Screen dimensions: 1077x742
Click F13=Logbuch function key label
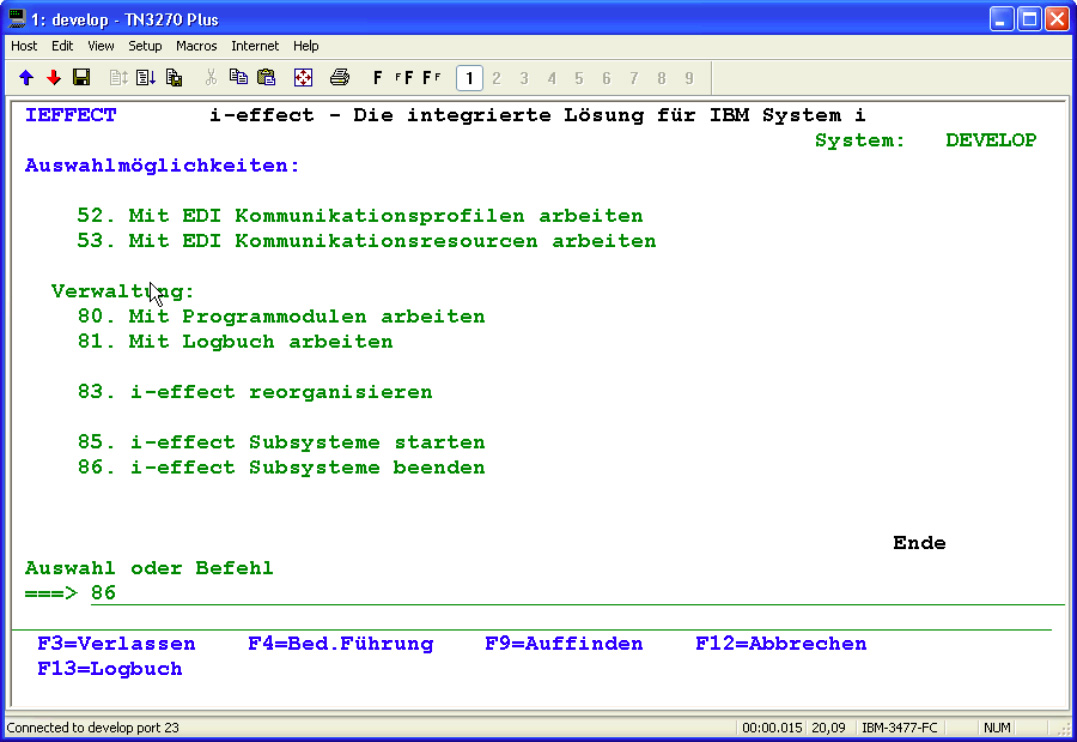click(110, 669)
